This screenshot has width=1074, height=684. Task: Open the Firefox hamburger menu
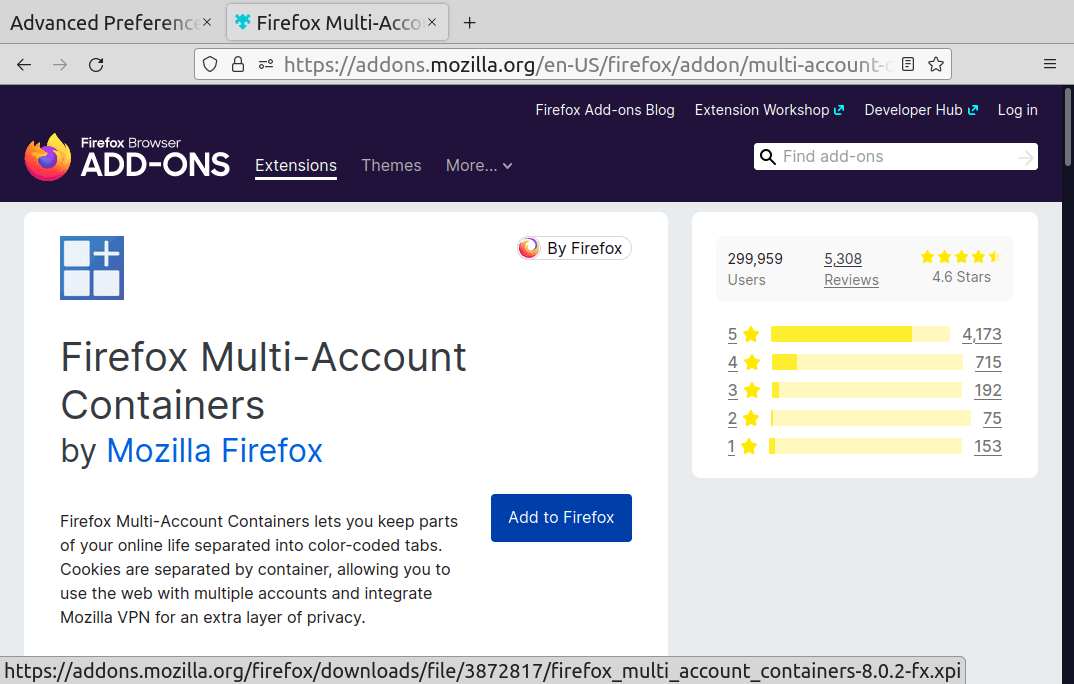[x=1049, y=63]
